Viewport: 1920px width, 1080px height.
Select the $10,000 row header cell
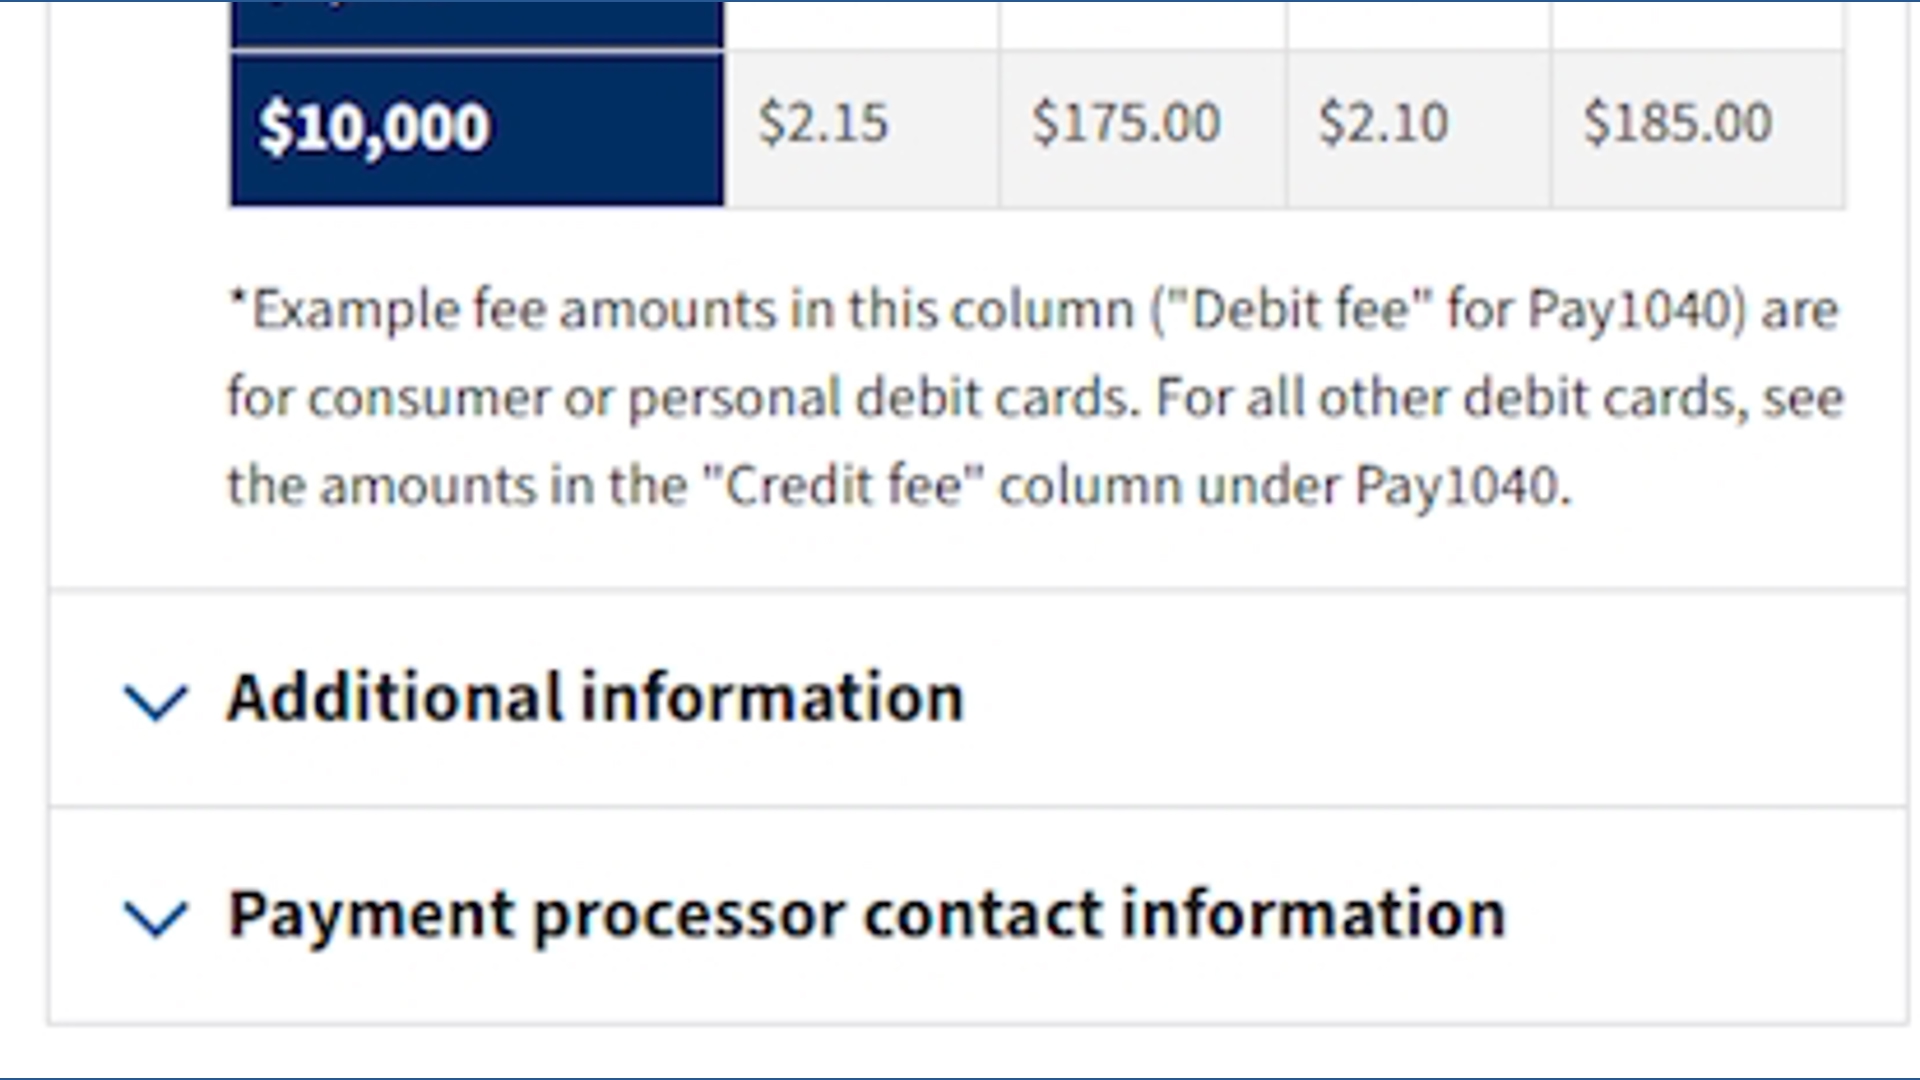pyautogui.click(x=476, y=129)
